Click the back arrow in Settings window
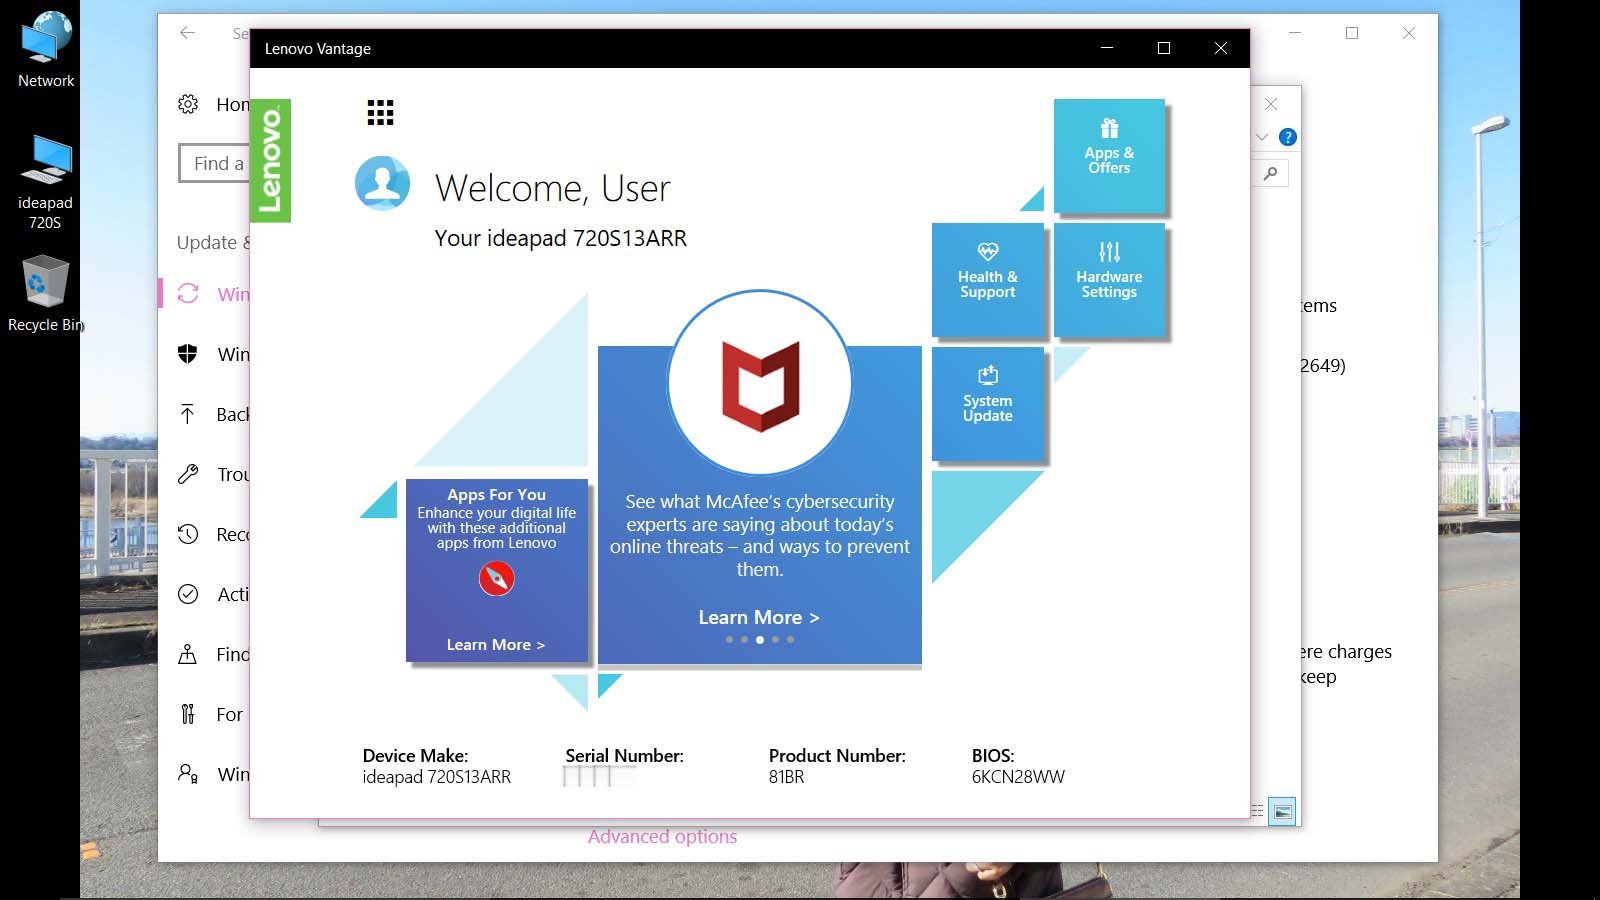The height and width of the screenshot is (900, 1600). 187,33
